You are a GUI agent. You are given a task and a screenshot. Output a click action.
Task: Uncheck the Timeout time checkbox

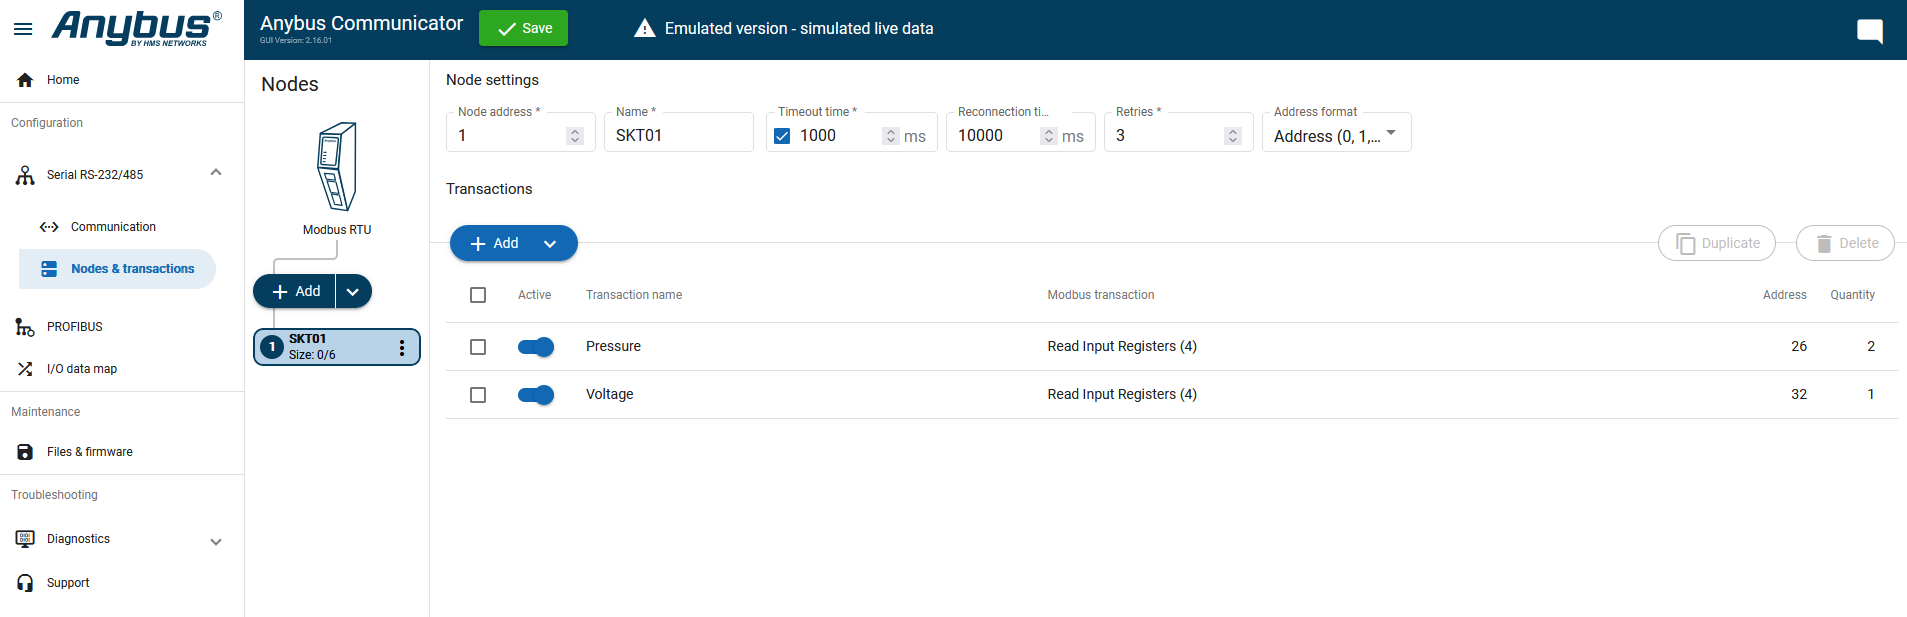tap(782, 136)
